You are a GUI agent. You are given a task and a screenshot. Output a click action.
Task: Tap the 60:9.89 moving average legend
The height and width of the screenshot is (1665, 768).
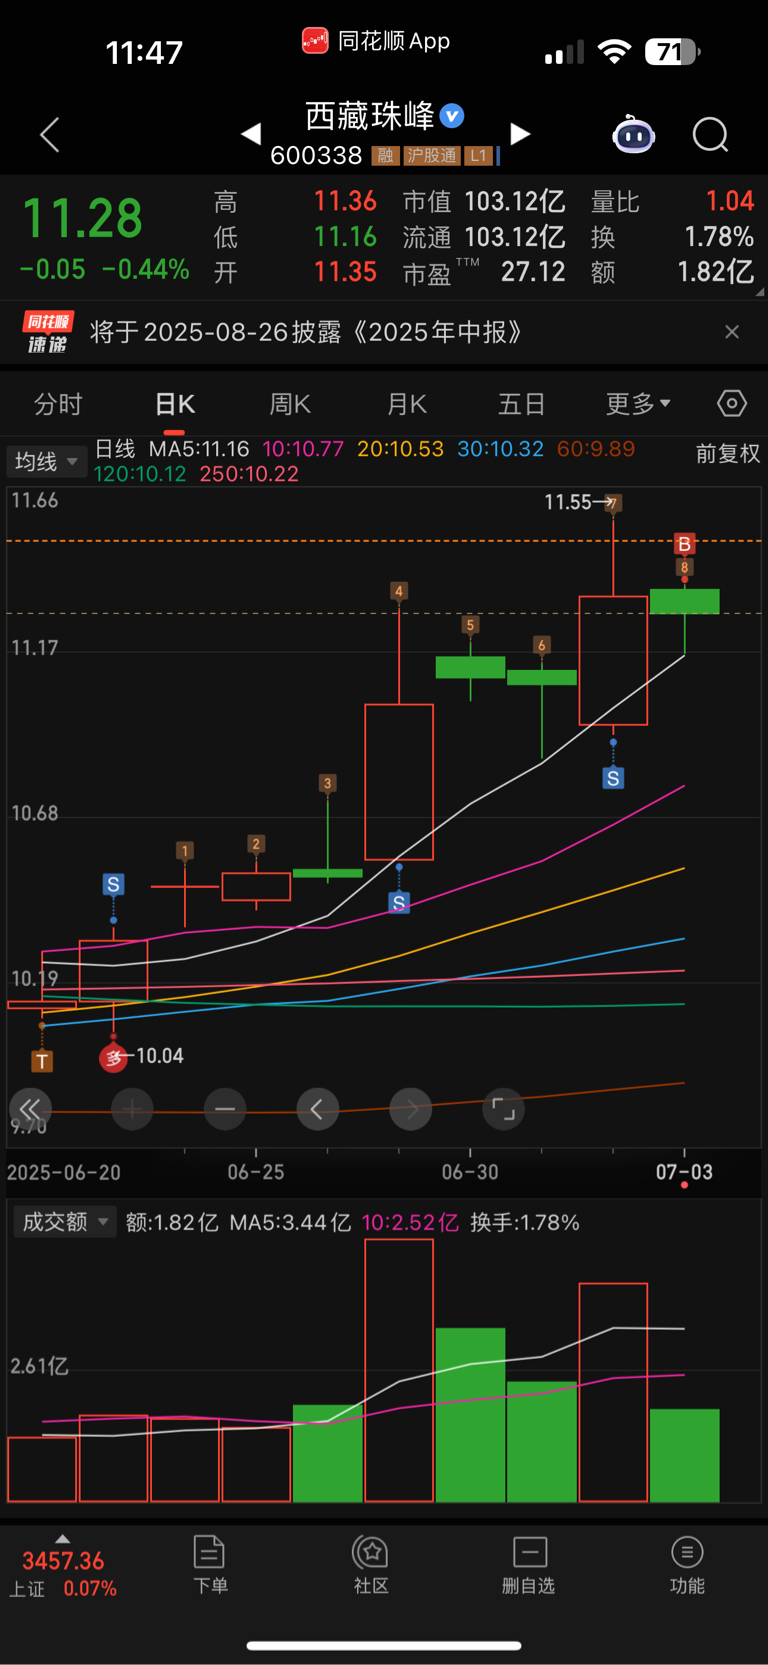pos(596,449)
